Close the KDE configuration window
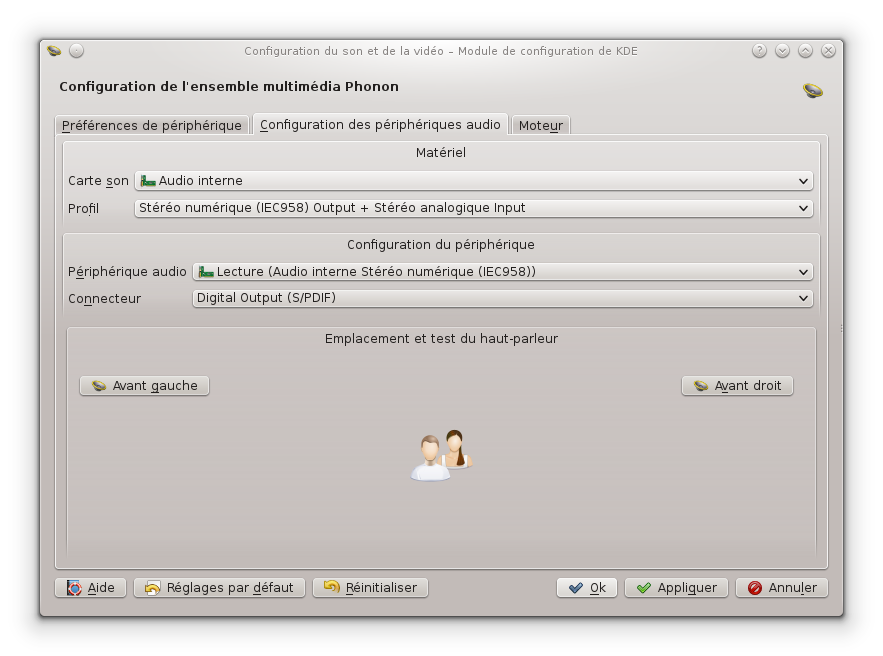 point(828,51)
